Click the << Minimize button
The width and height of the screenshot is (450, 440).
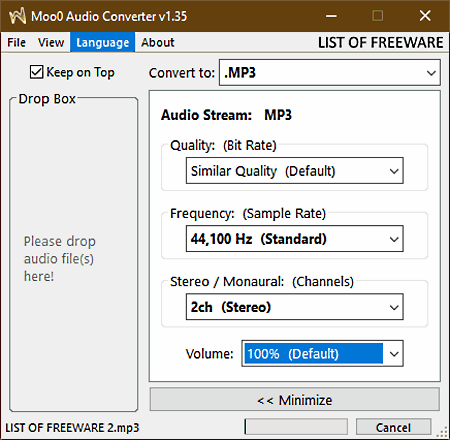point(295,399)
